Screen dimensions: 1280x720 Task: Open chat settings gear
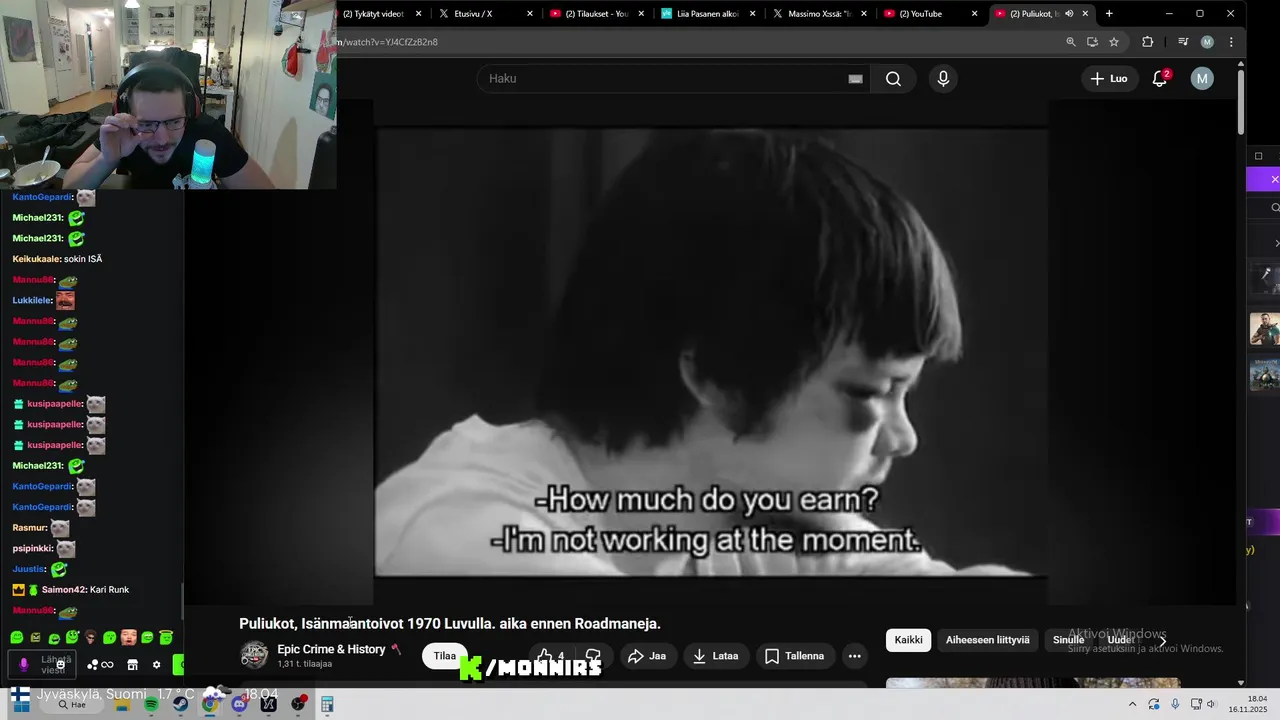(x=156, y=665)
